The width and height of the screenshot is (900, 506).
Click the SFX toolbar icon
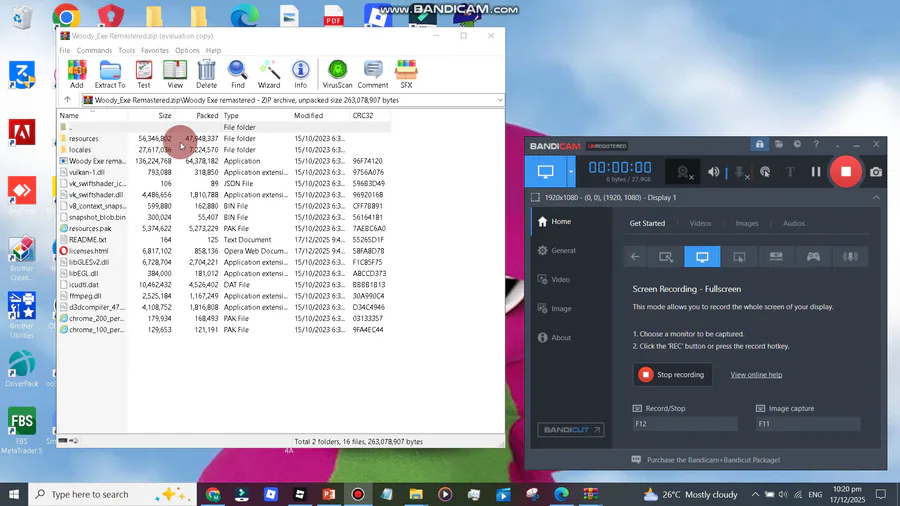click(x=406, y=74)
